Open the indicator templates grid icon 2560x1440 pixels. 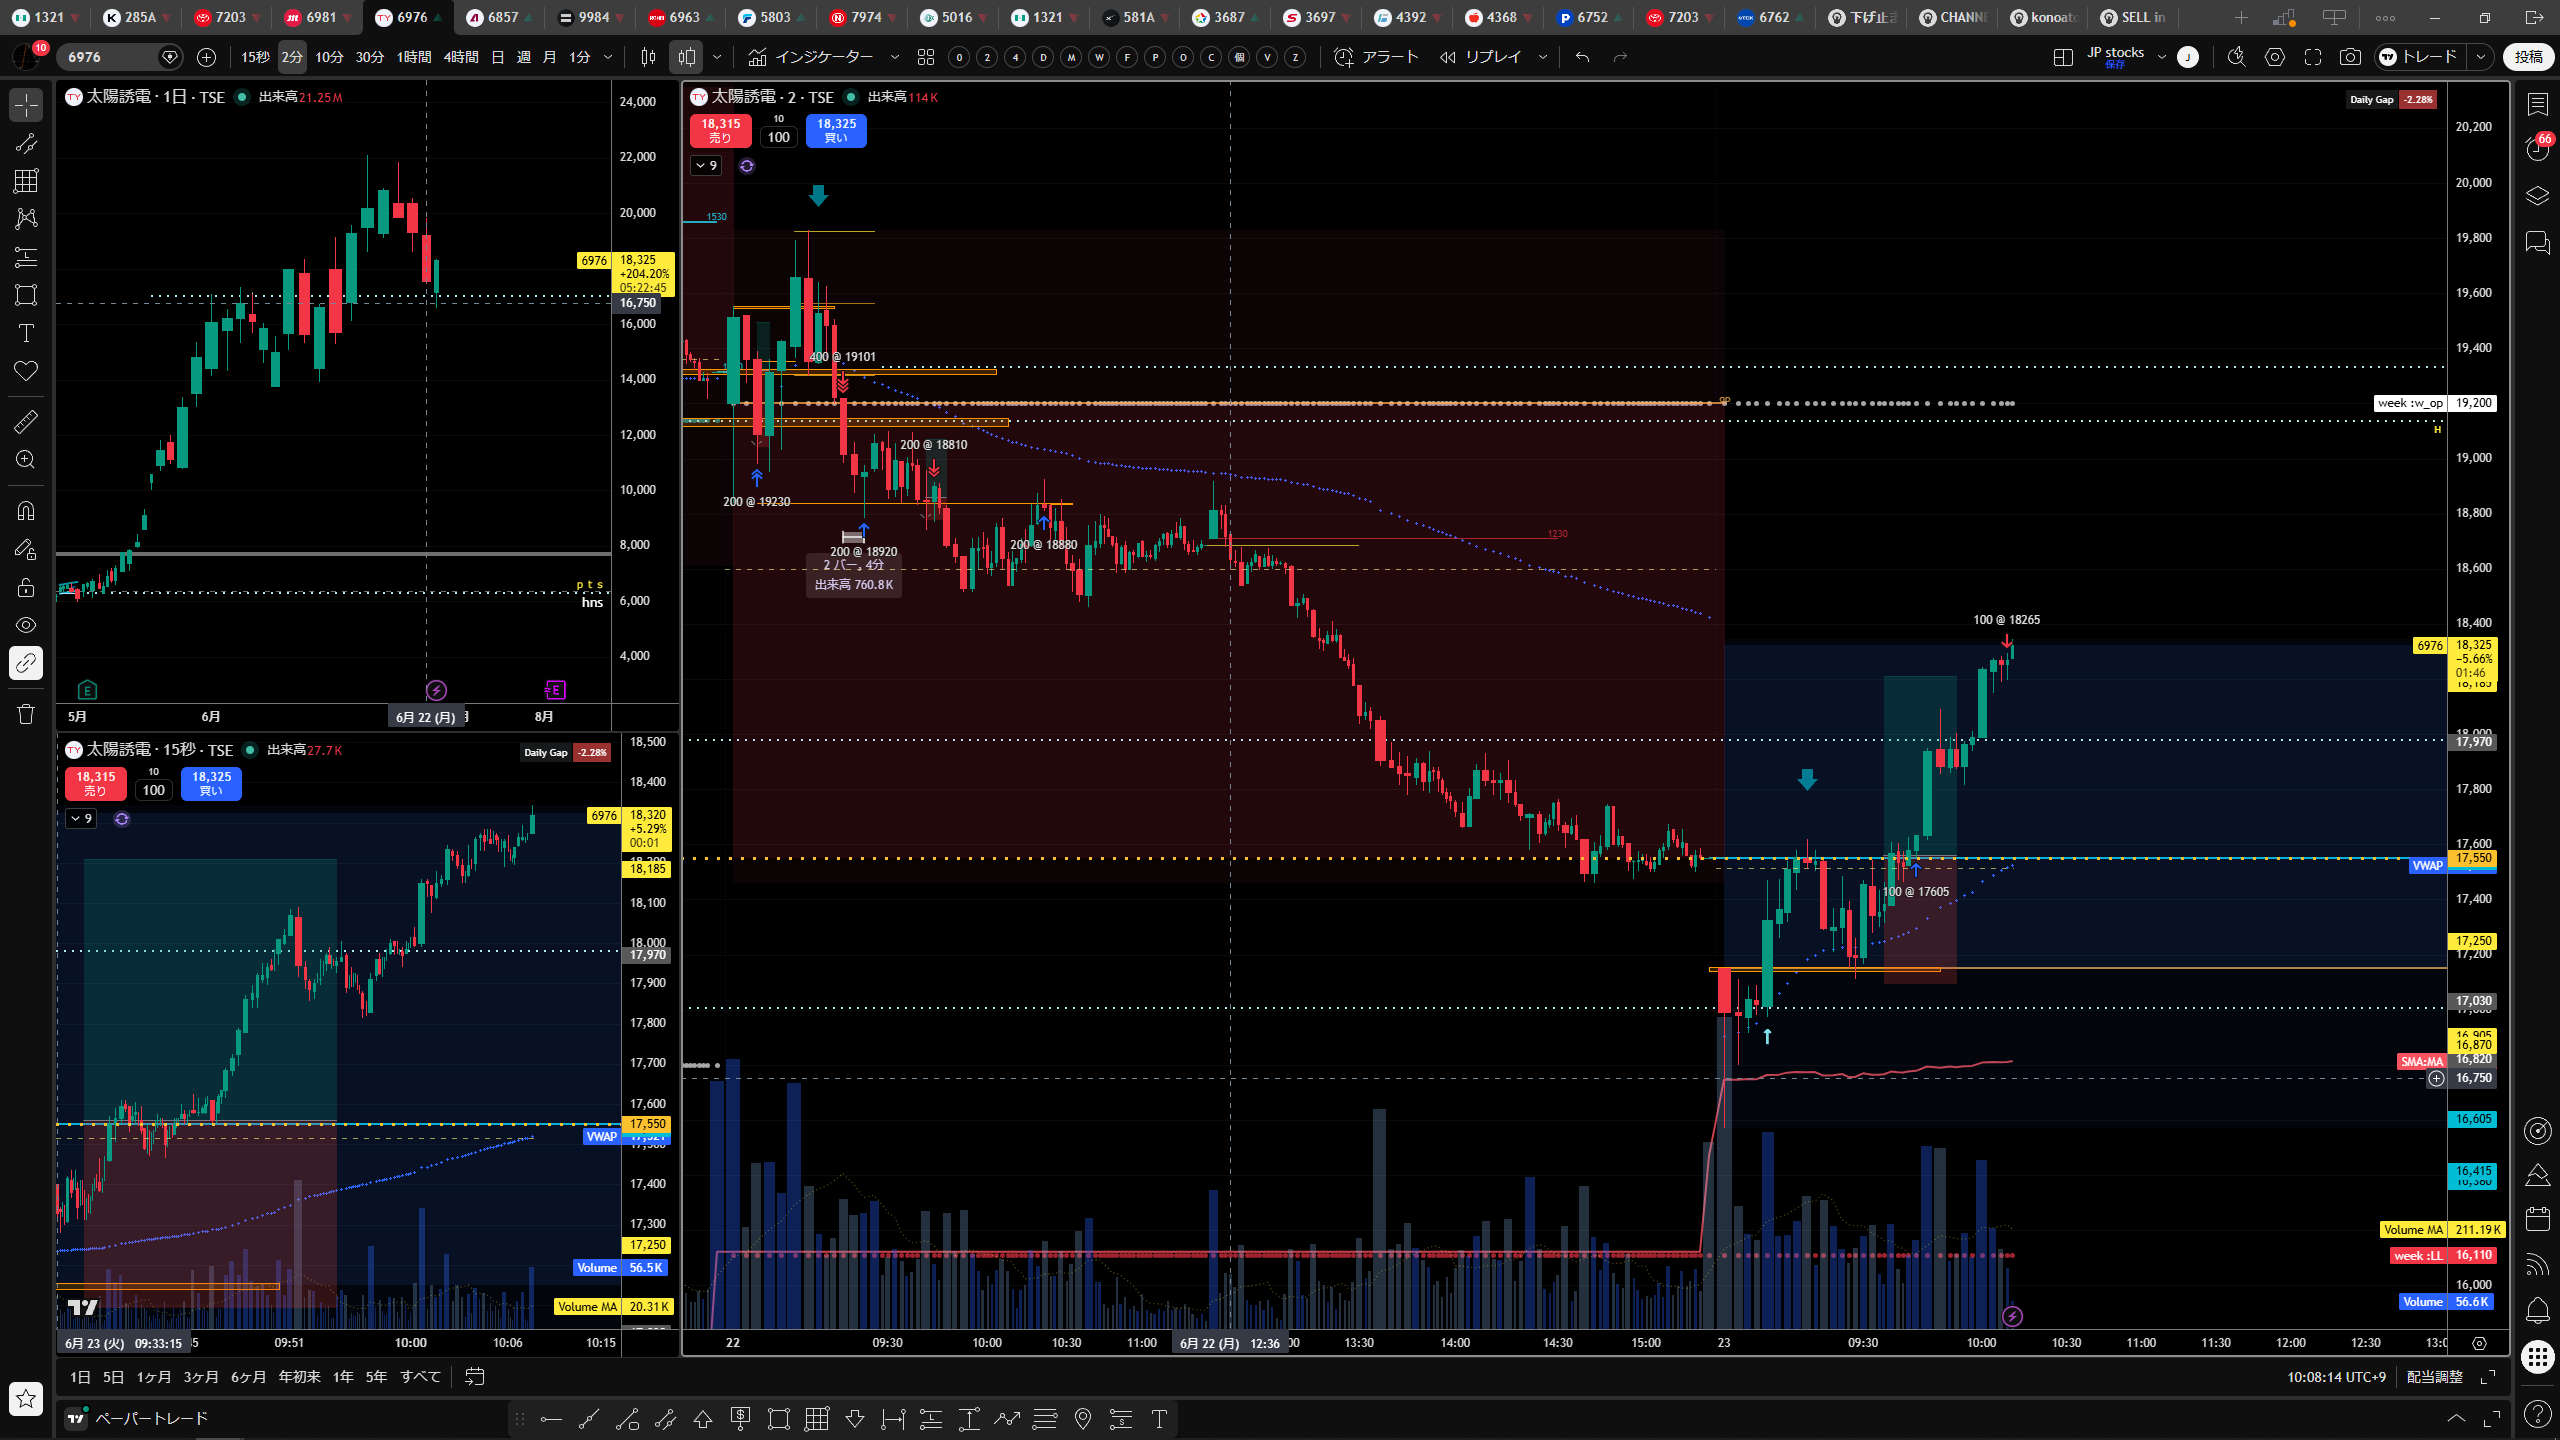coord(926,57)
